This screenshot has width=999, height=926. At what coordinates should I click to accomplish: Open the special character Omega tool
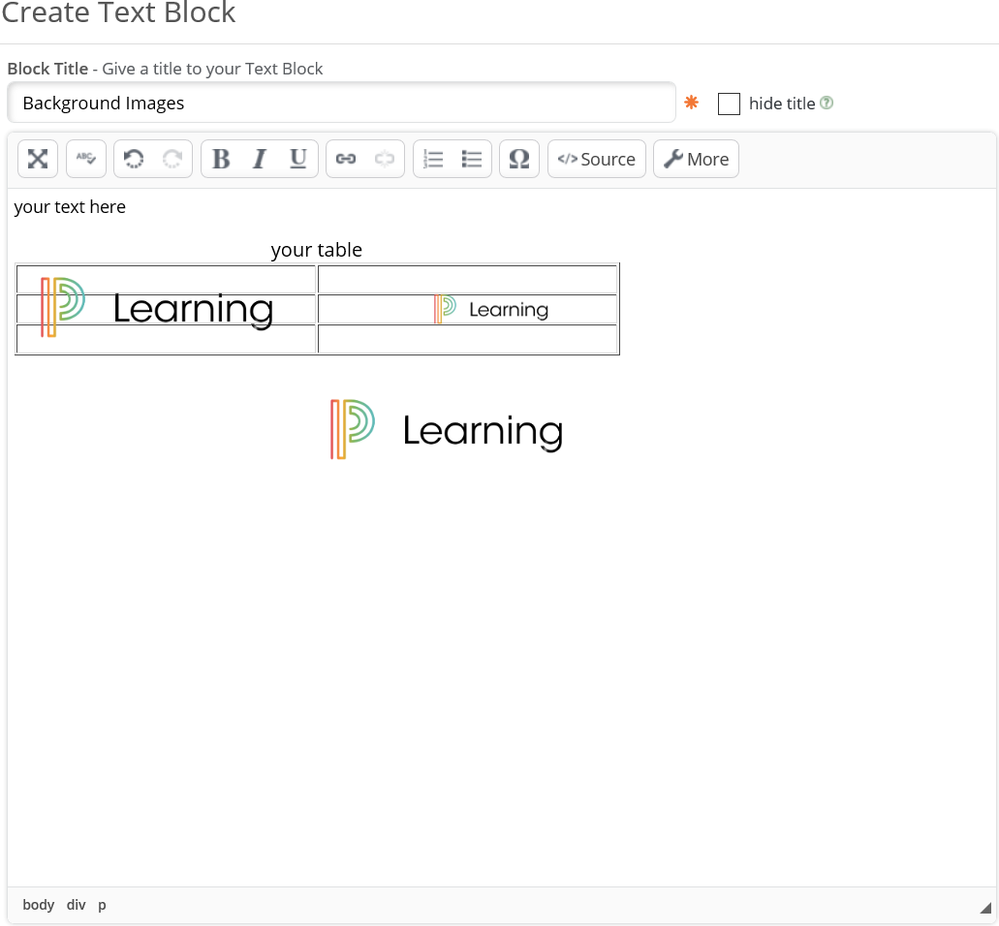(519, 159)
